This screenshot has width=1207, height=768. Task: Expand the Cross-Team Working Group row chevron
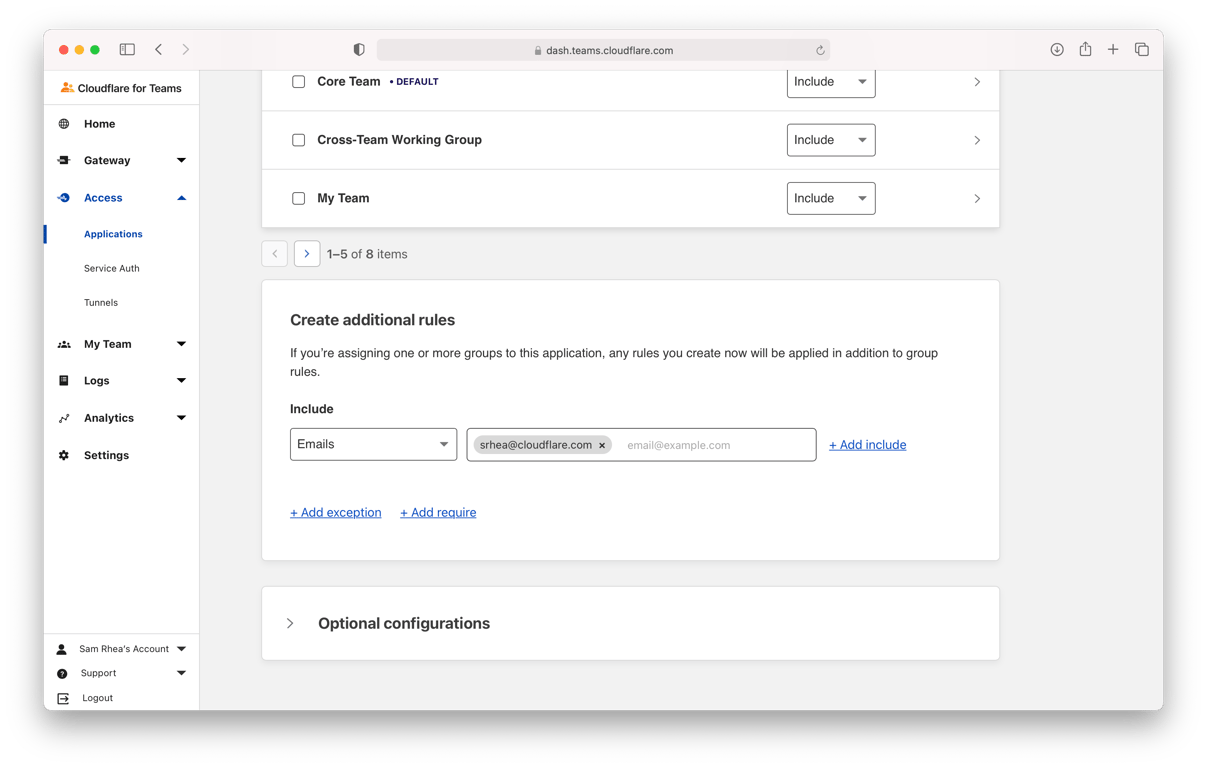977,140
